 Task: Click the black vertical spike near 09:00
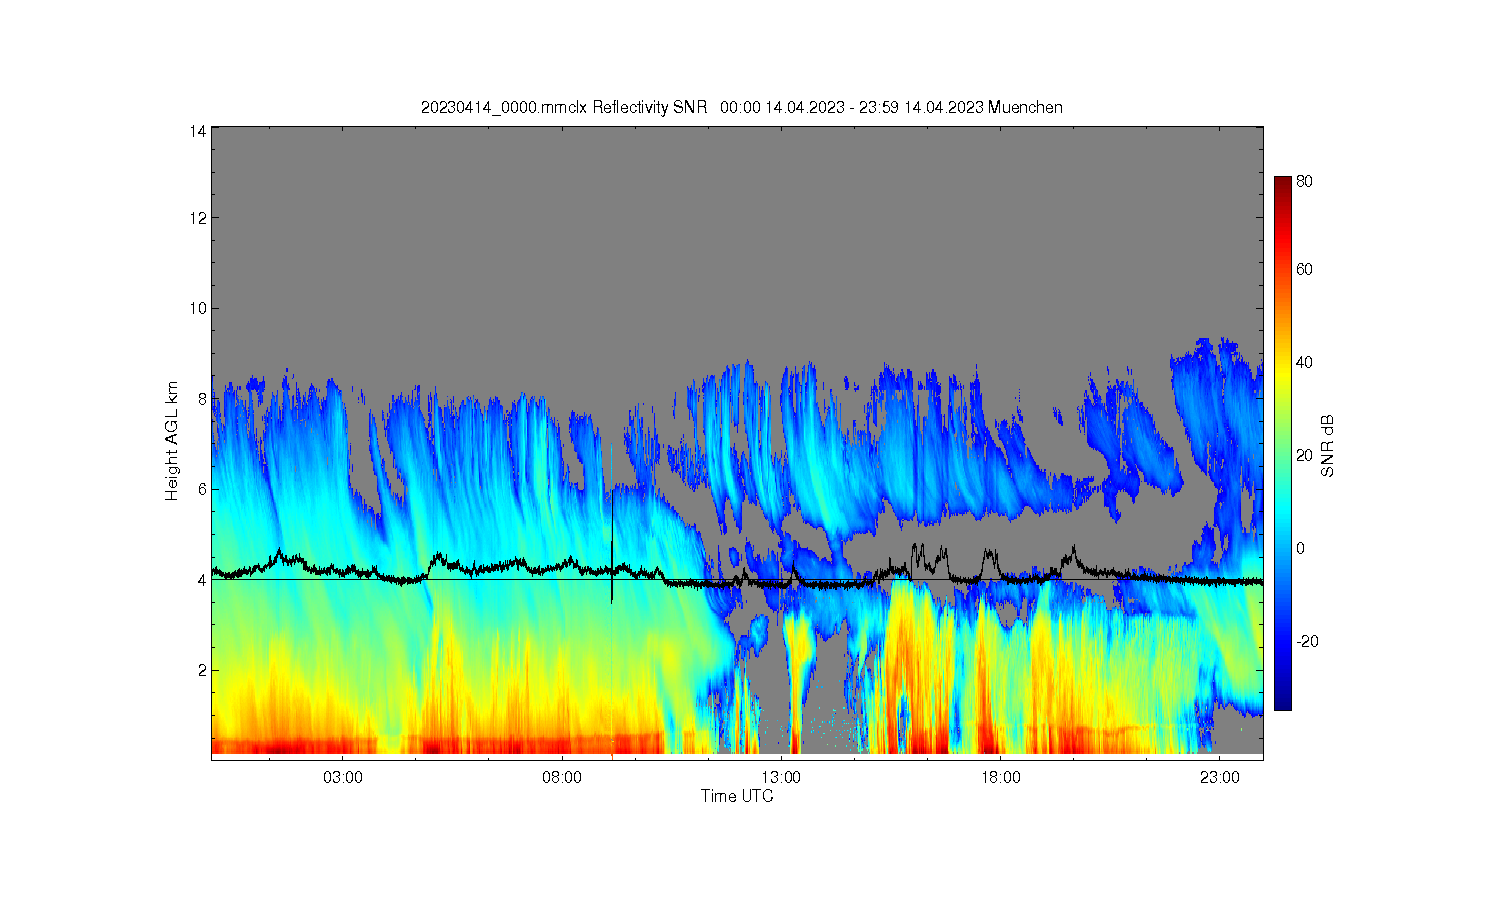612,548
